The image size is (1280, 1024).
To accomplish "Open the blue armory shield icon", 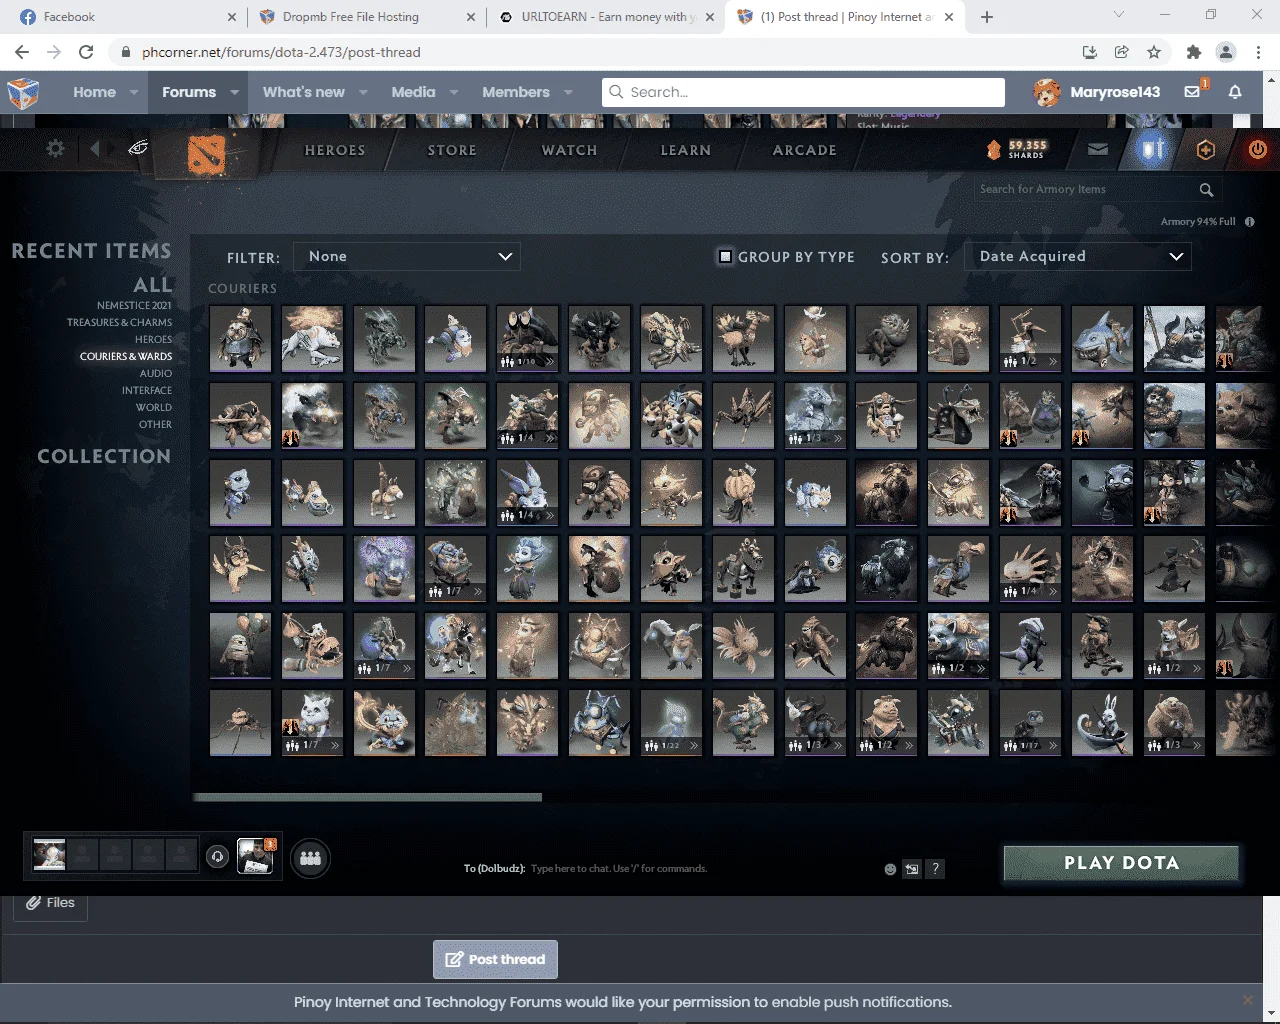I will pyautogui.click(x=1153, y=149).
